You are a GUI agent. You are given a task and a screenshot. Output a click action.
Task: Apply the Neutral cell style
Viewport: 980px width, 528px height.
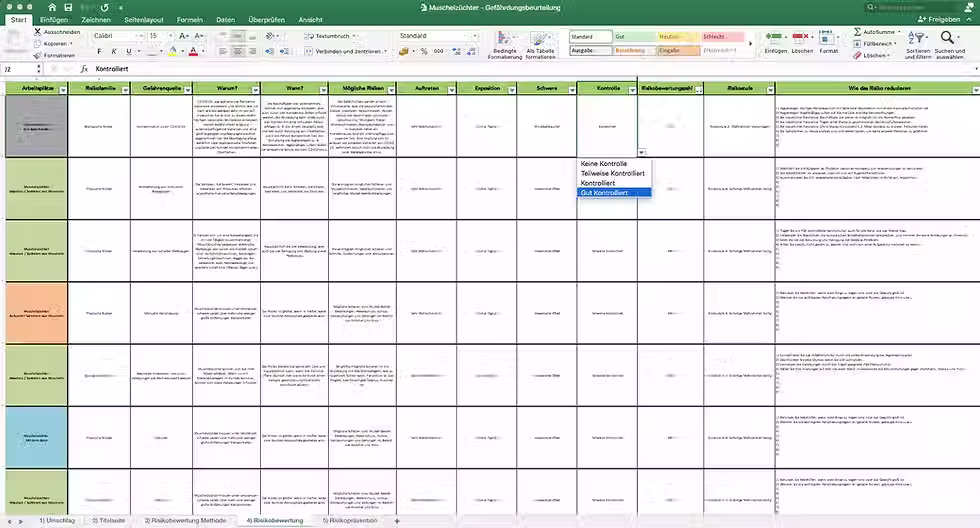678,37
